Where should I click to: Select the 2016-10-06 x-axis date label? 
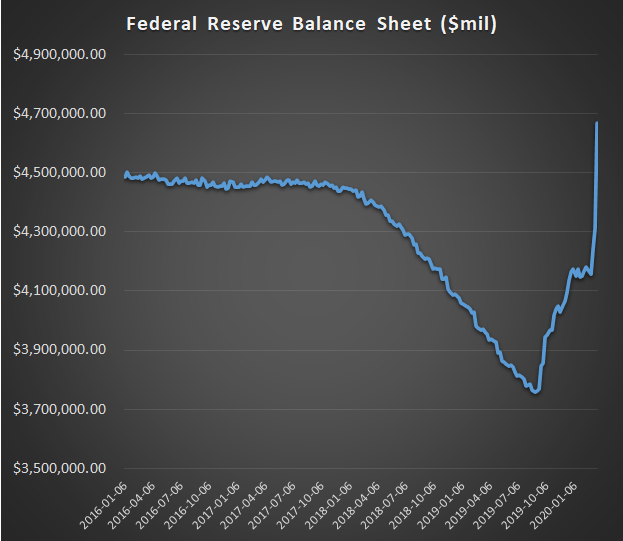point(191,503)
